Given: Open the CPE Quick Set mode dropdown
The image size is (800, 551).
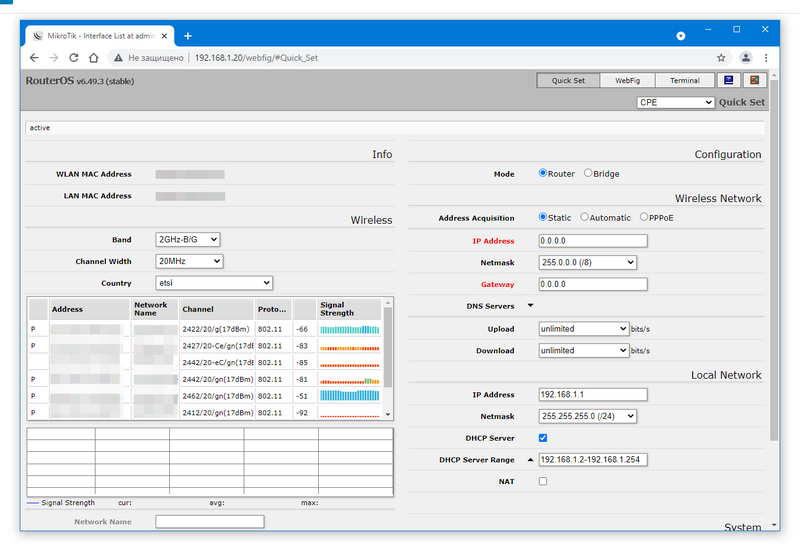Looking at the screenshot, I should click(676, 103).
